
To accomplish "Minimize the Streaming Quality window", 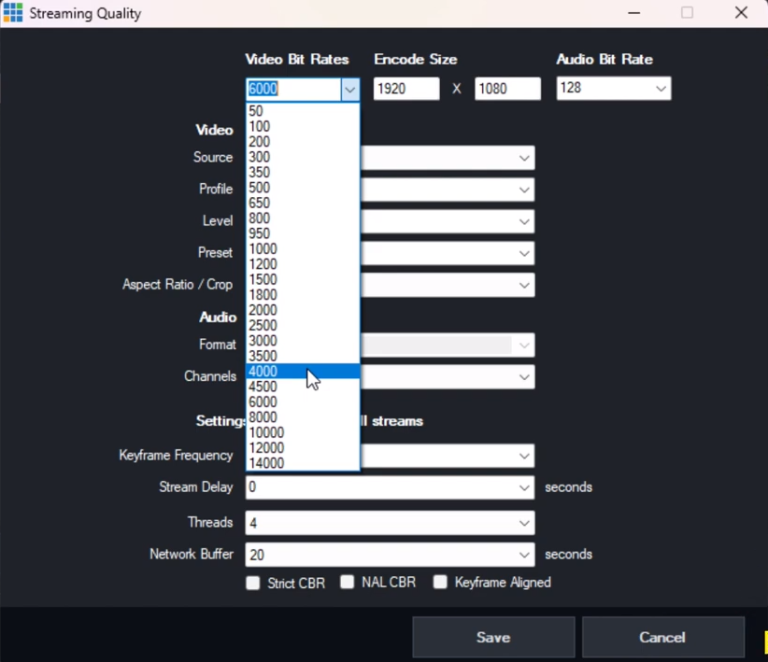I will (634, 13).
